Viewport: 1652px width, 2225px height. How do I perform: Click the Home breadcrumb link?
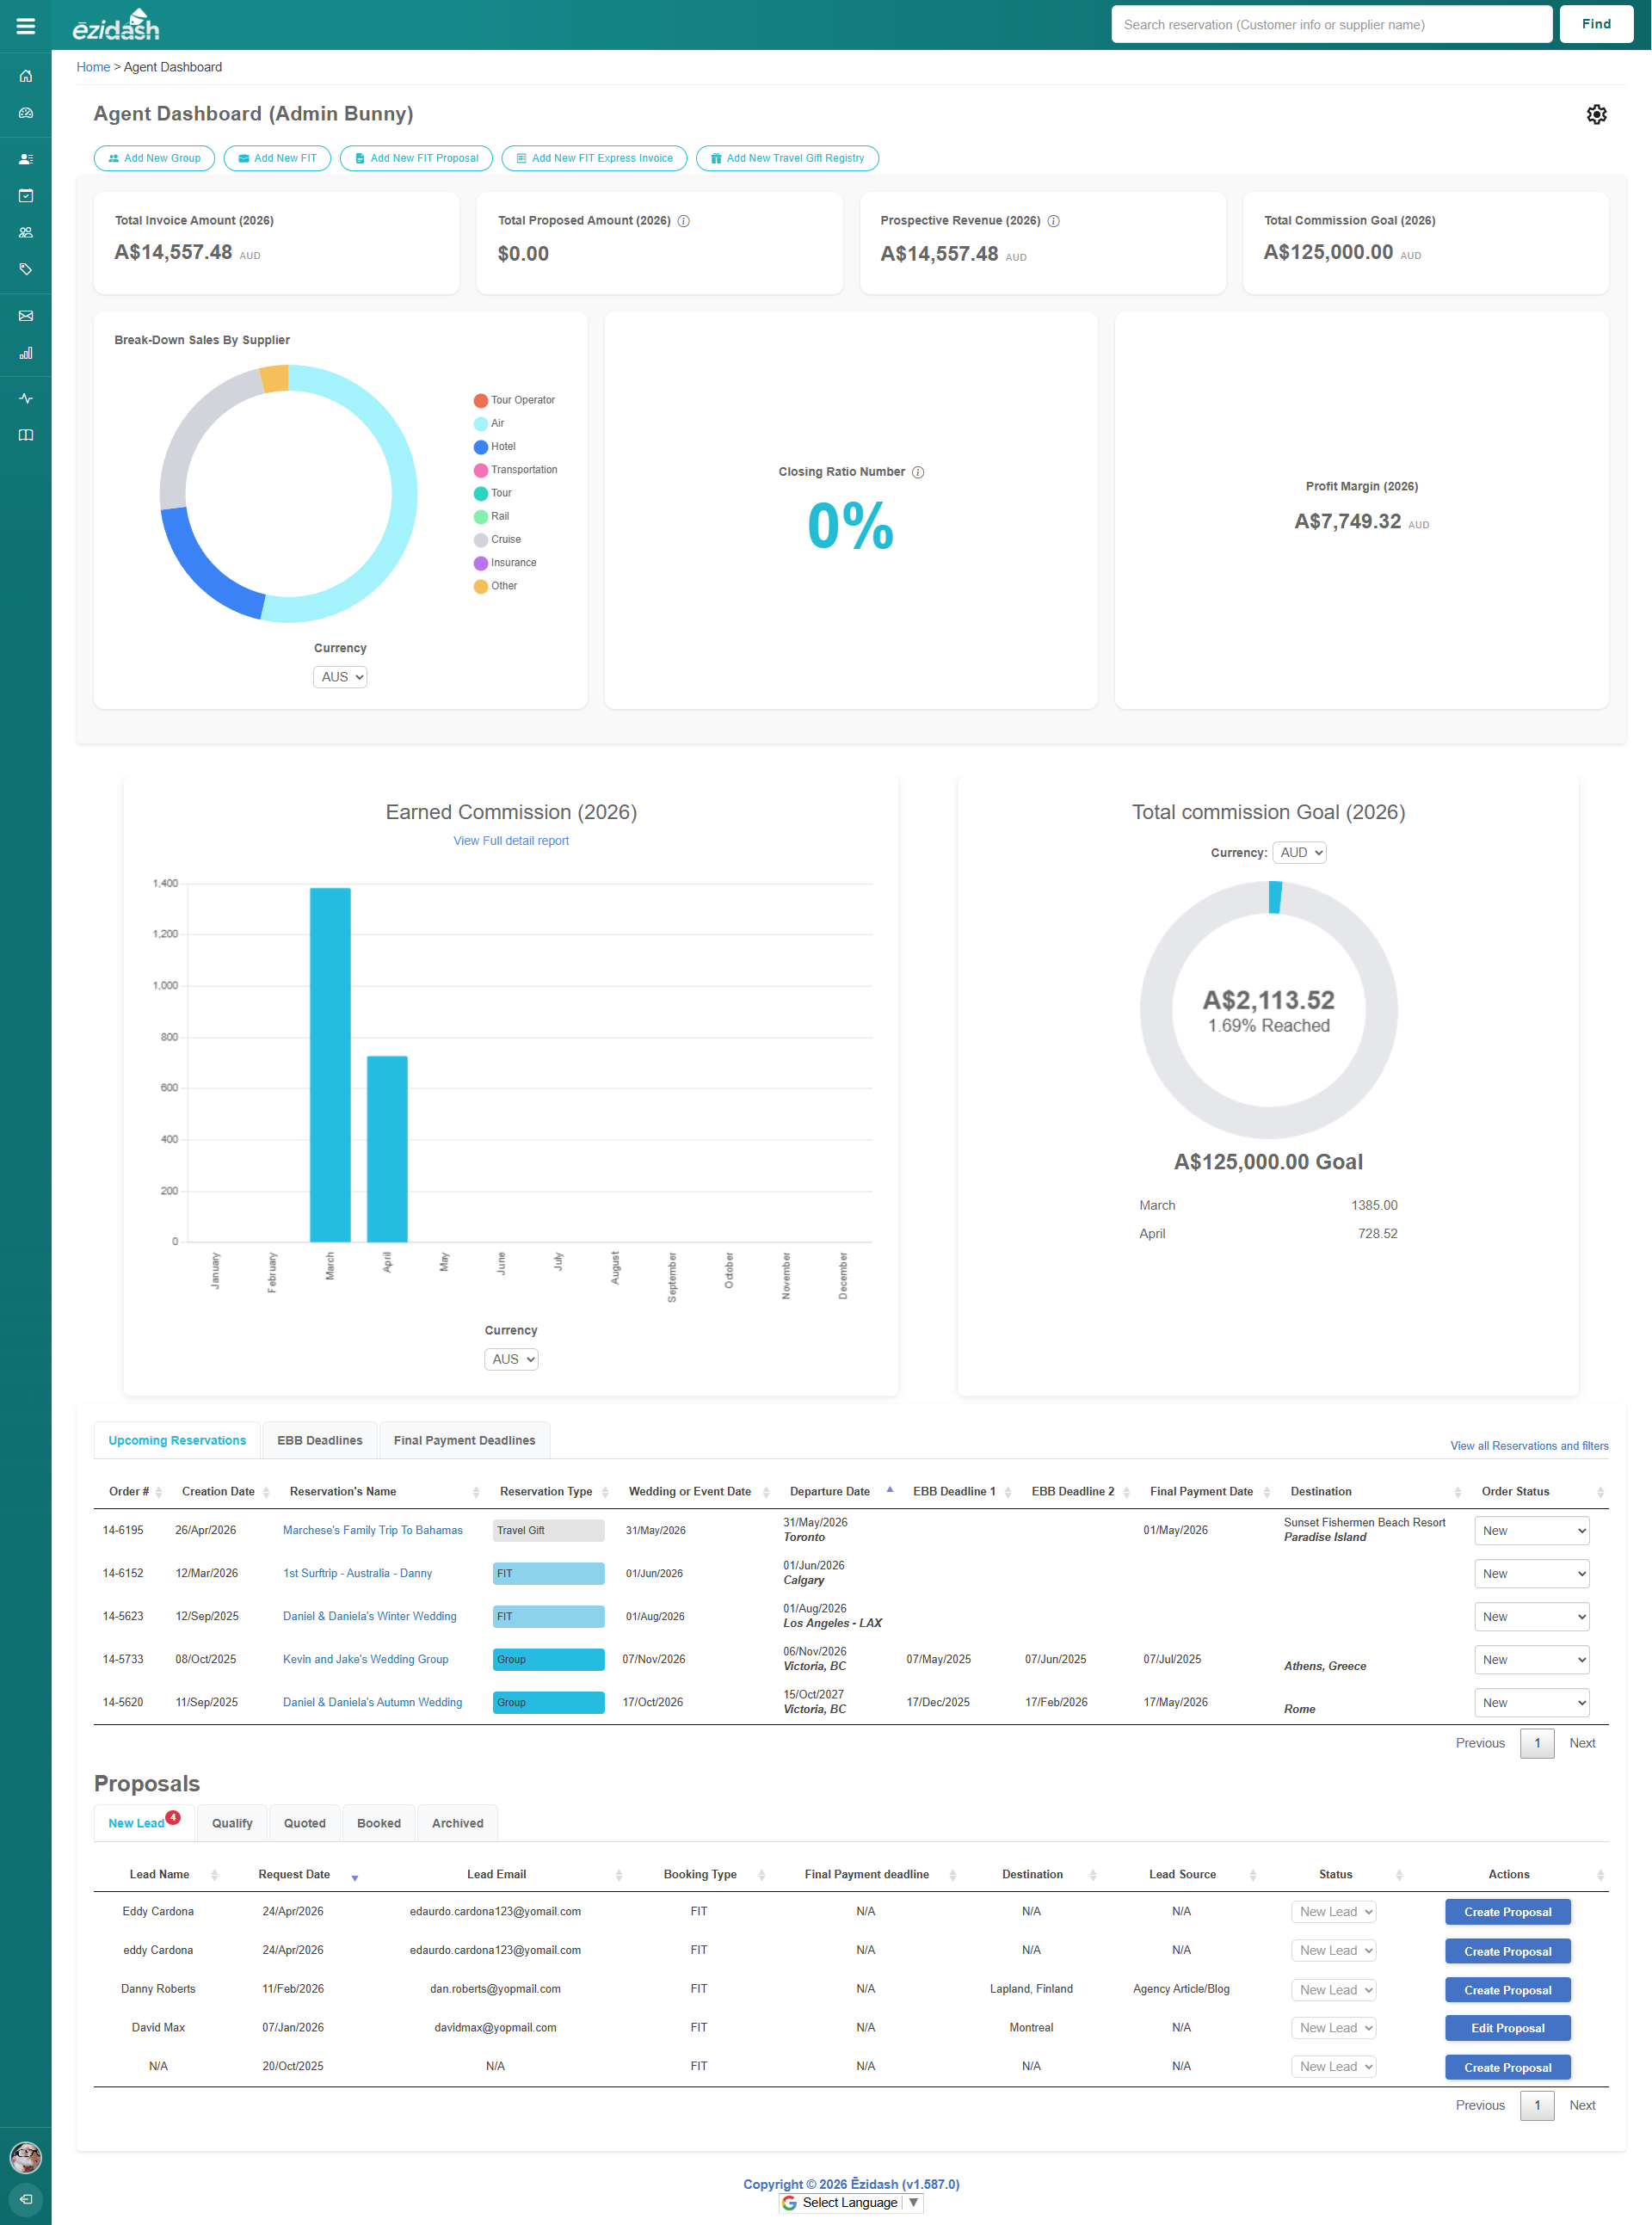pos(93,67)
